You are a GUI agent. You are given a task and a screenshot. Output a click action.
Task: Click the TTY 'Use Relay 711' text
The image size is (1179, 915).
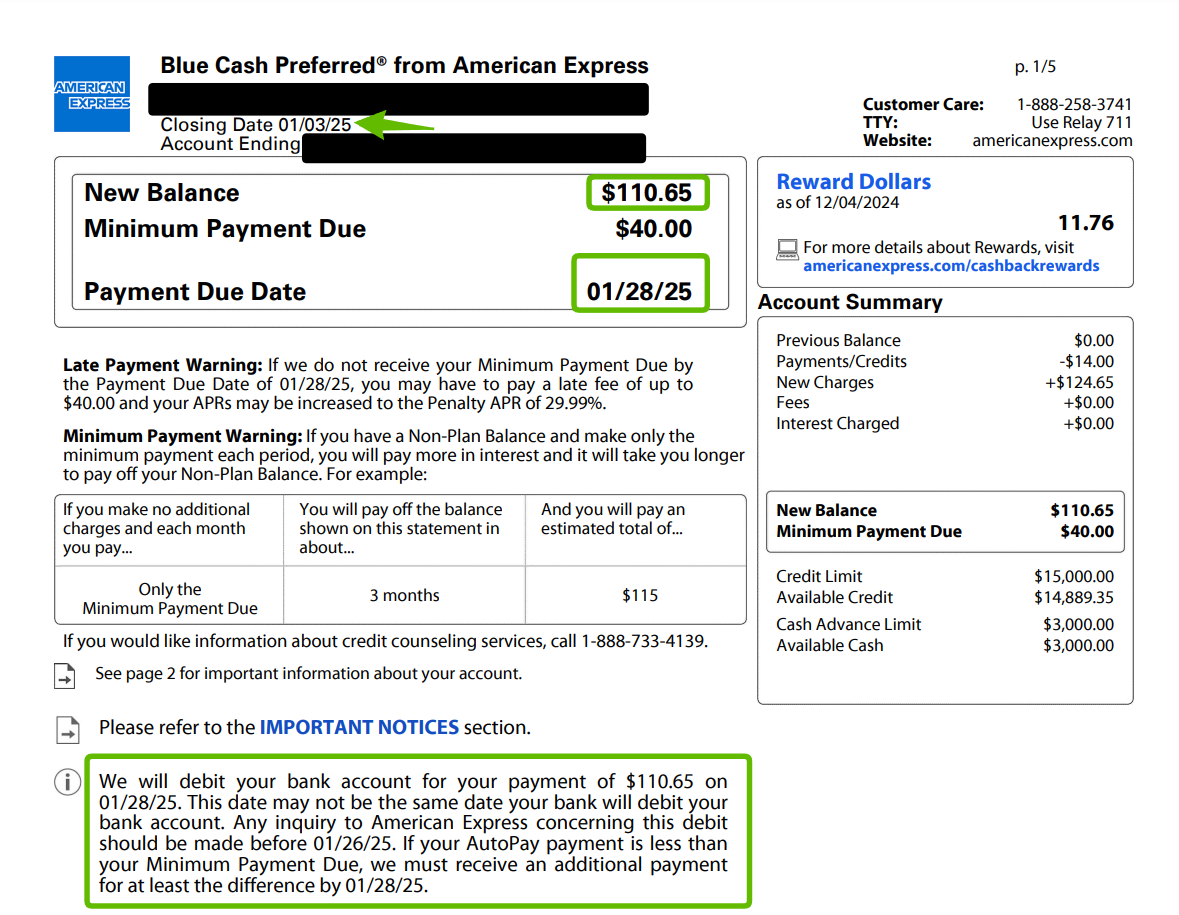1081,123
